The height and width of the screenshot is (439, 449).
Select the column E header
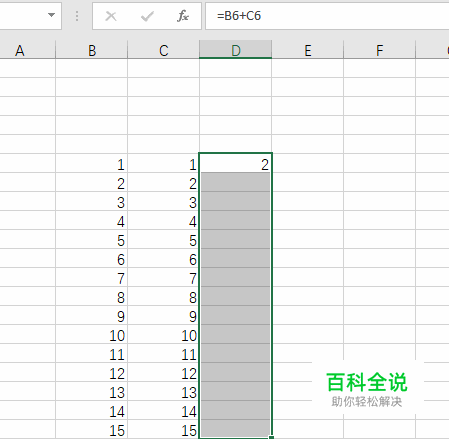coord(308,50)
